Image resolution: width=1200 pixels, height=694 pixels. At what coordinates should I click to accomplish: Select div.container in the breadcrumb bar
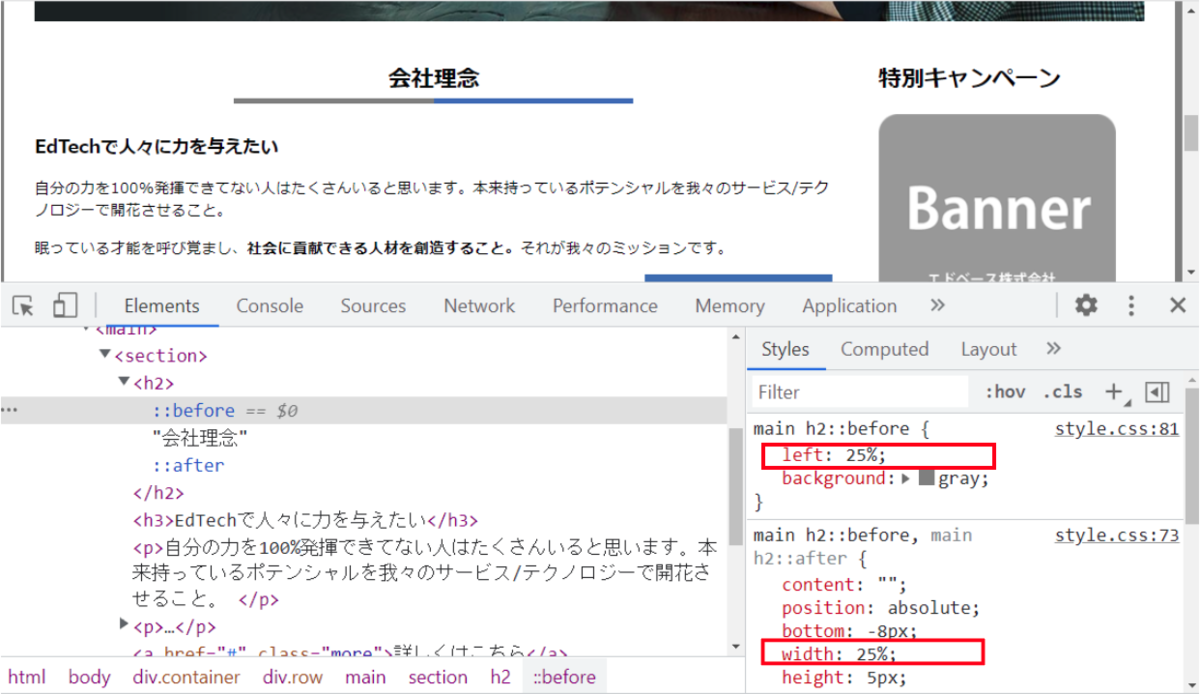pyautogui.click(x=186, y=677)
